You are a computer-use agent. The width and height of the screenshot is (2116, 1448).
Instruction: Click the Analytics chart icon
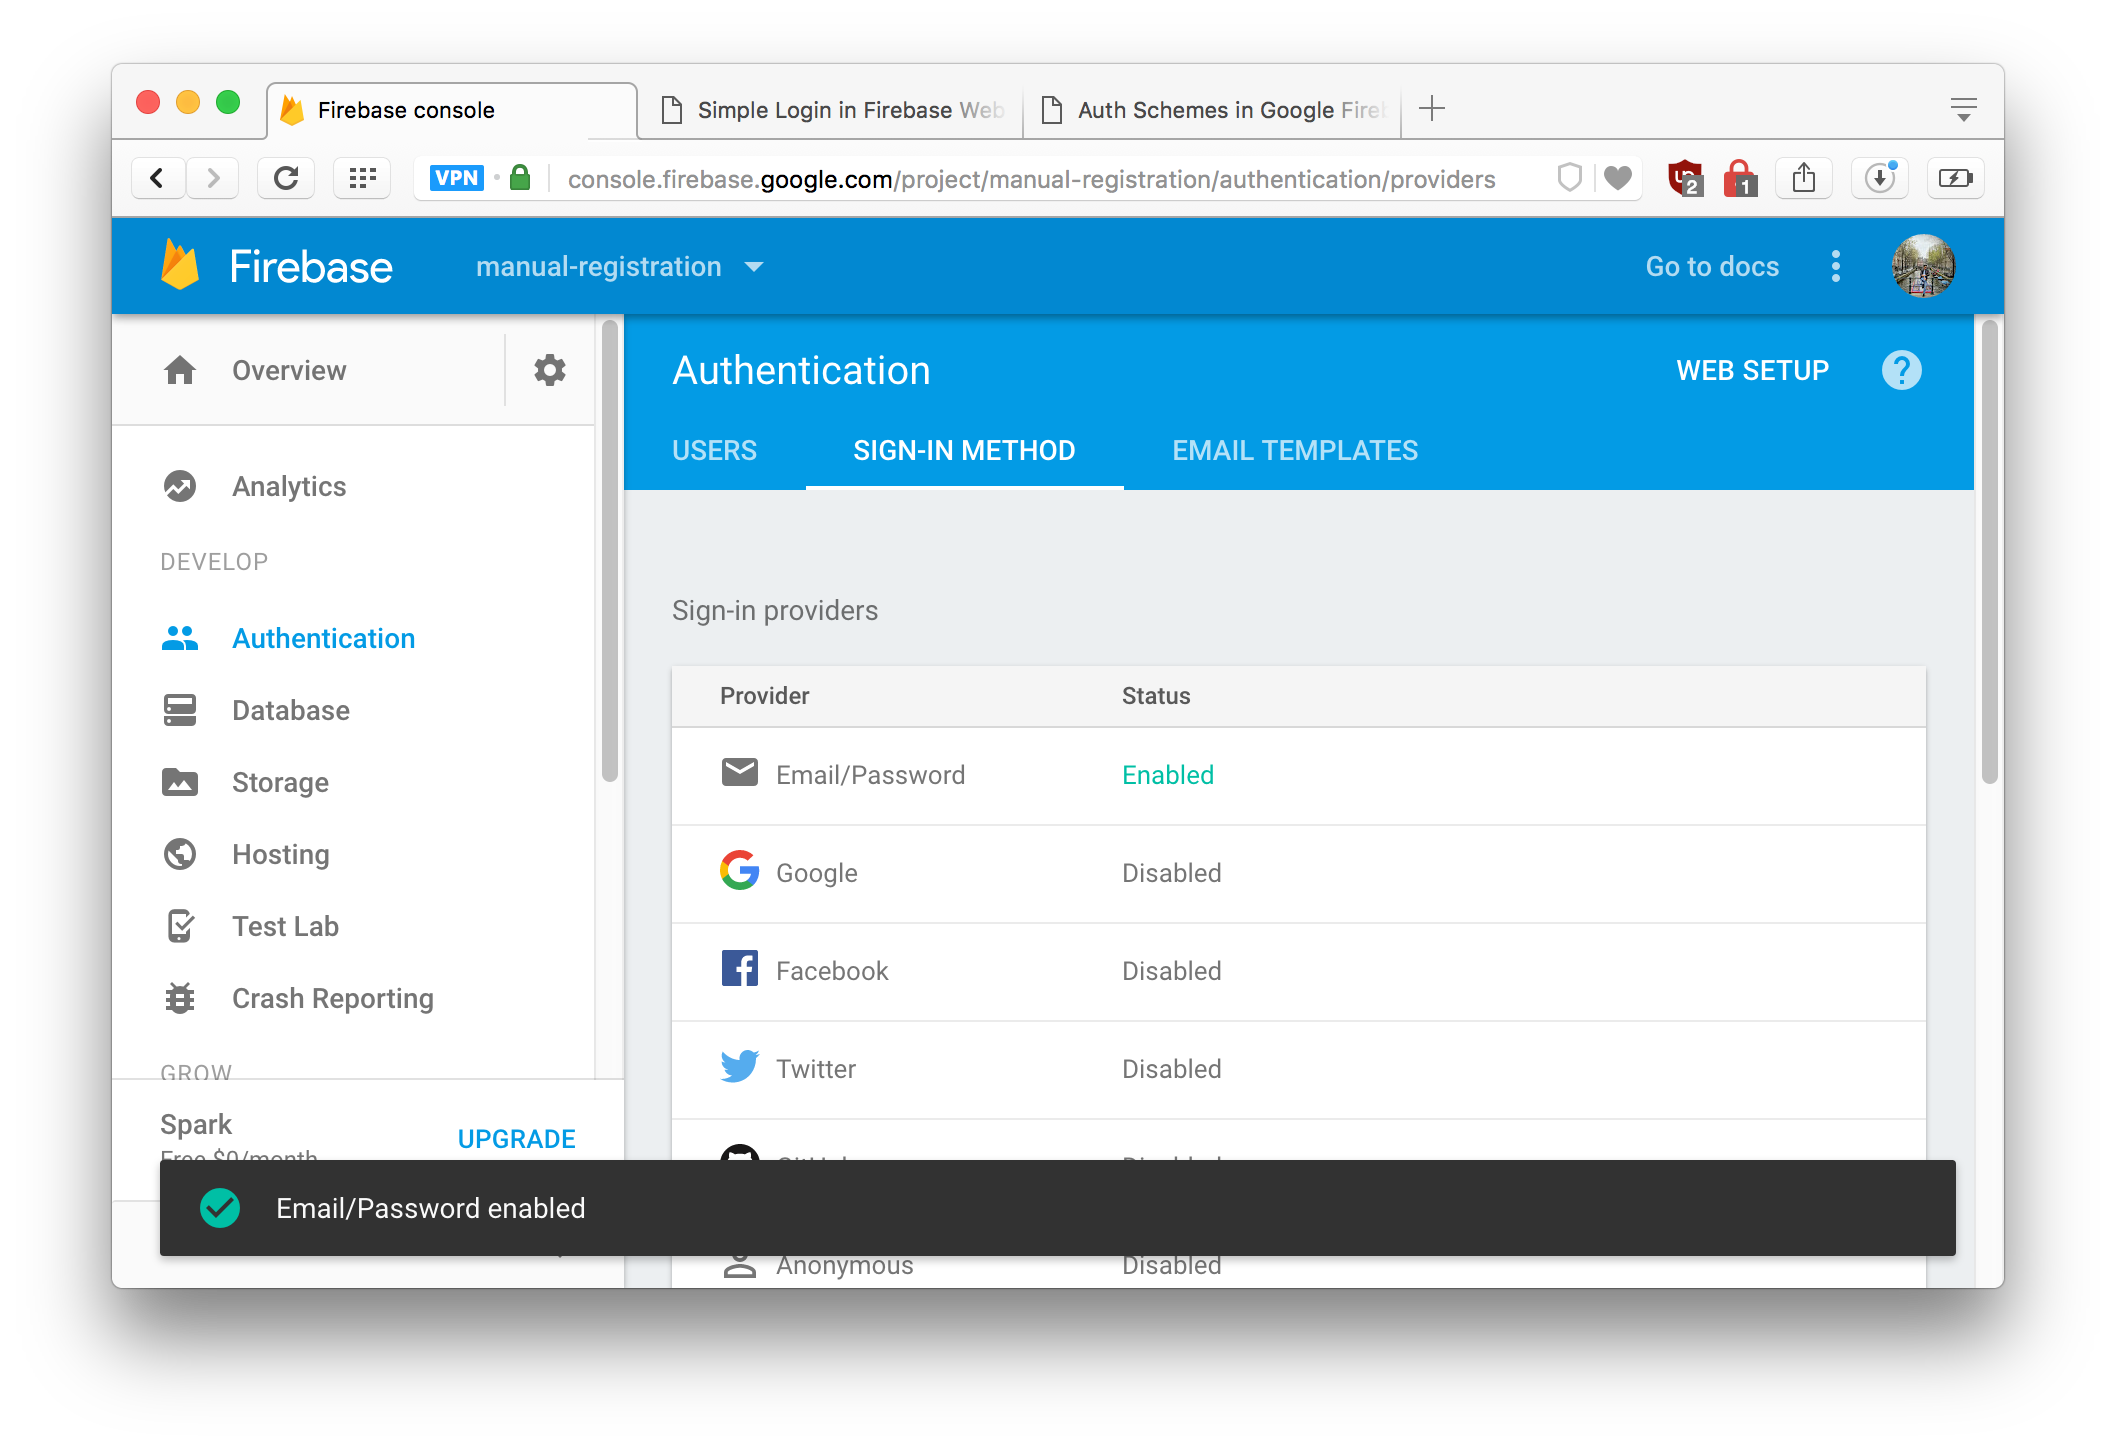coord(180,486)
